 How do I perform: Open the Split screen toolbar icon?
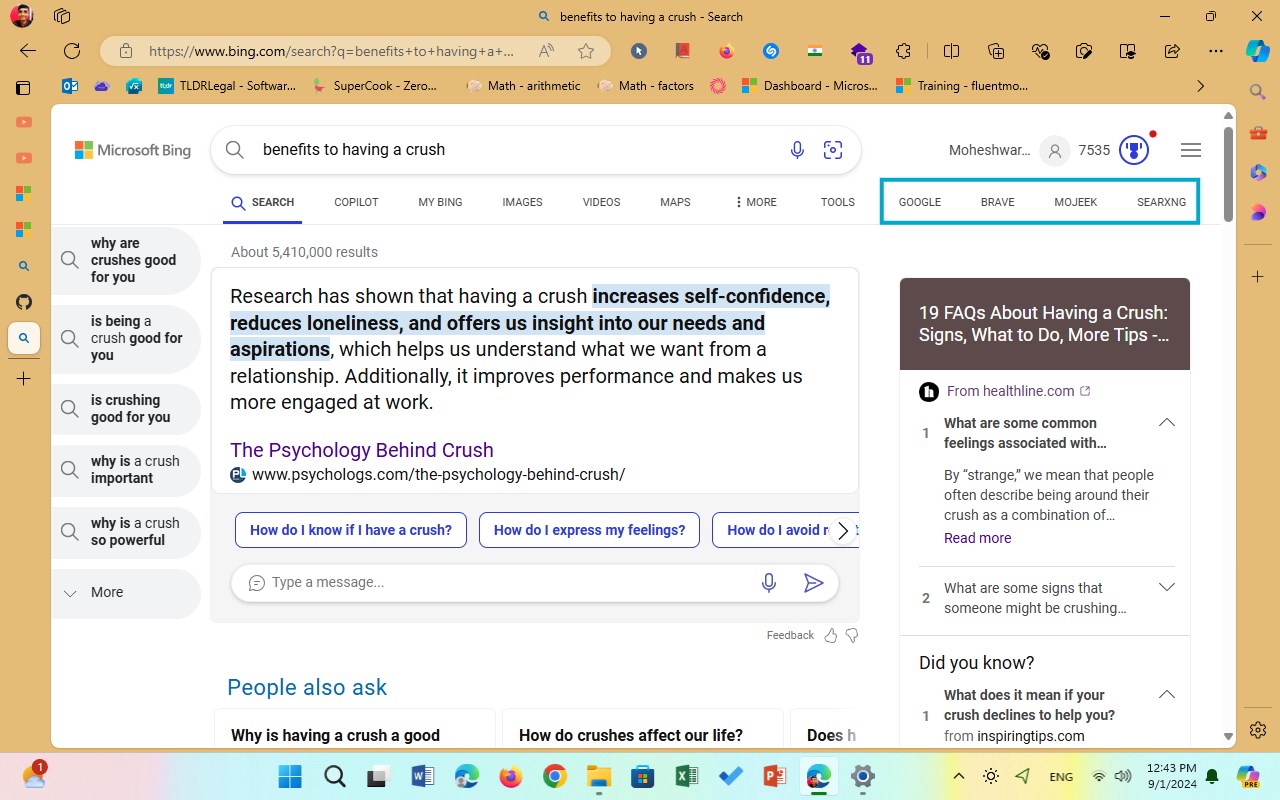pyautogui.click(x=951, y=51)
